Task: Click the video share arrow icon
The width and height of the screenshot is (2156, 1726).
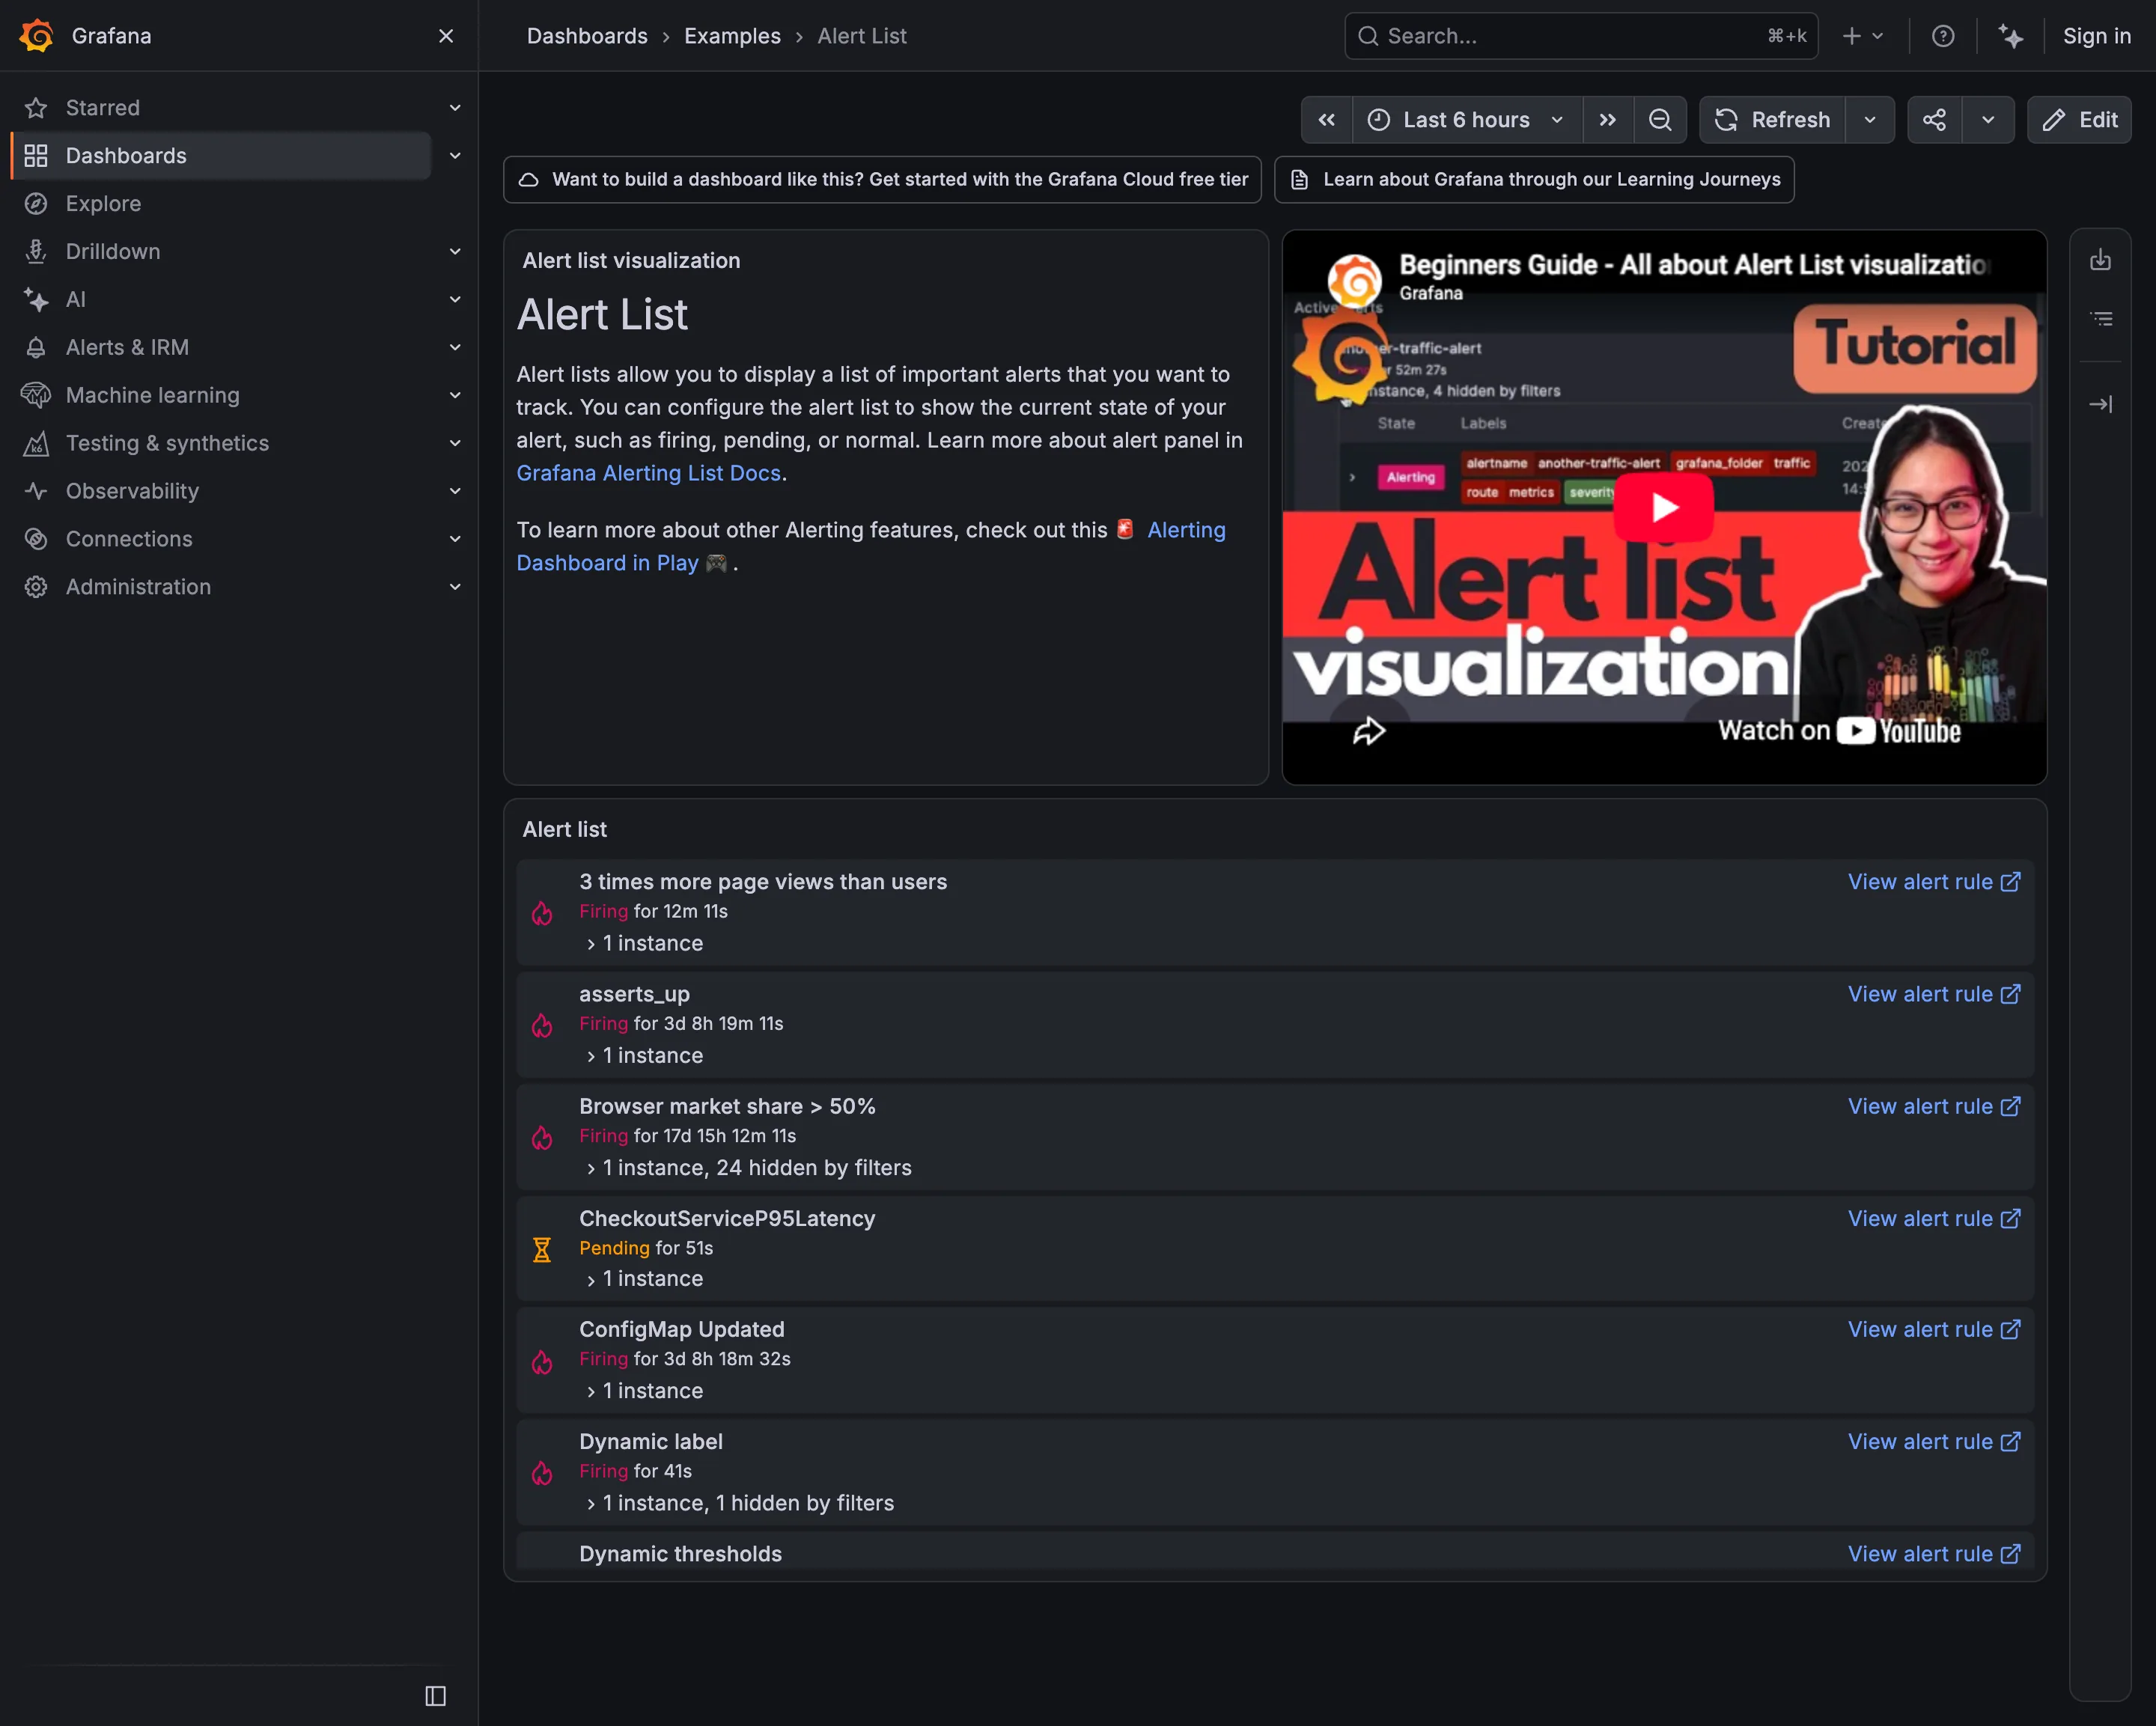Action: [x=1369, y=731]
